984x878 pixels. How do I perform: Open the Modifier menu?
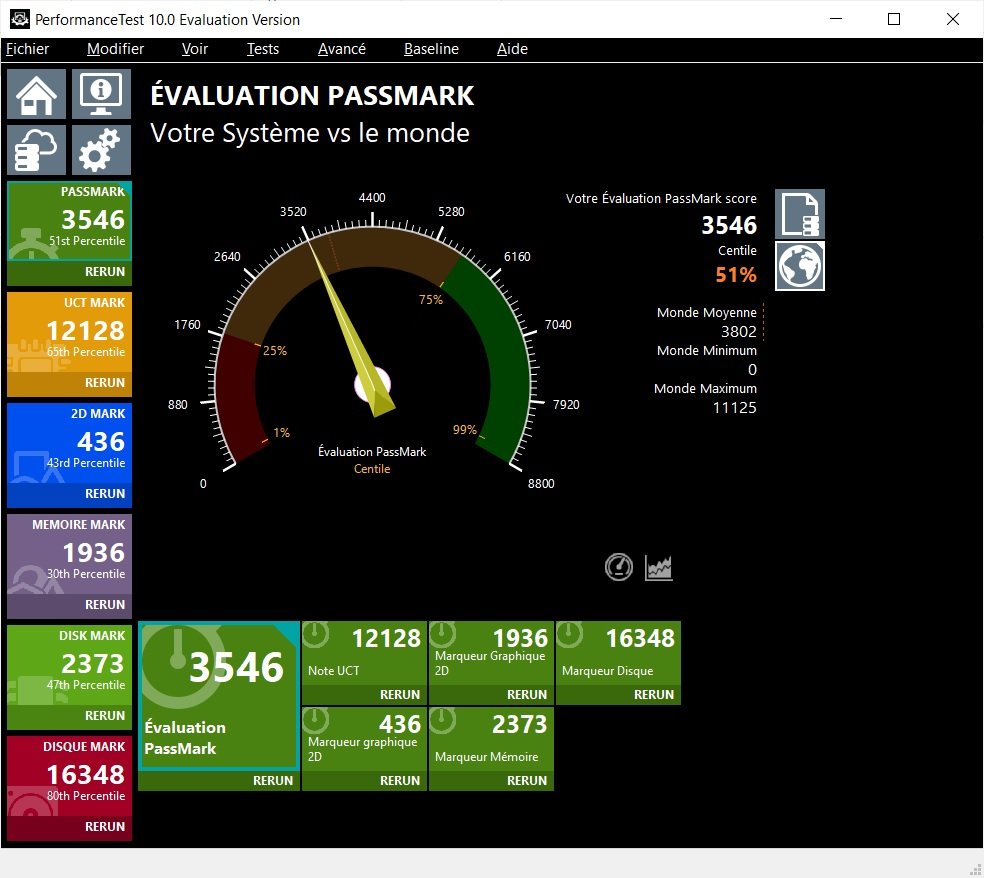click(x=115, y=49)
